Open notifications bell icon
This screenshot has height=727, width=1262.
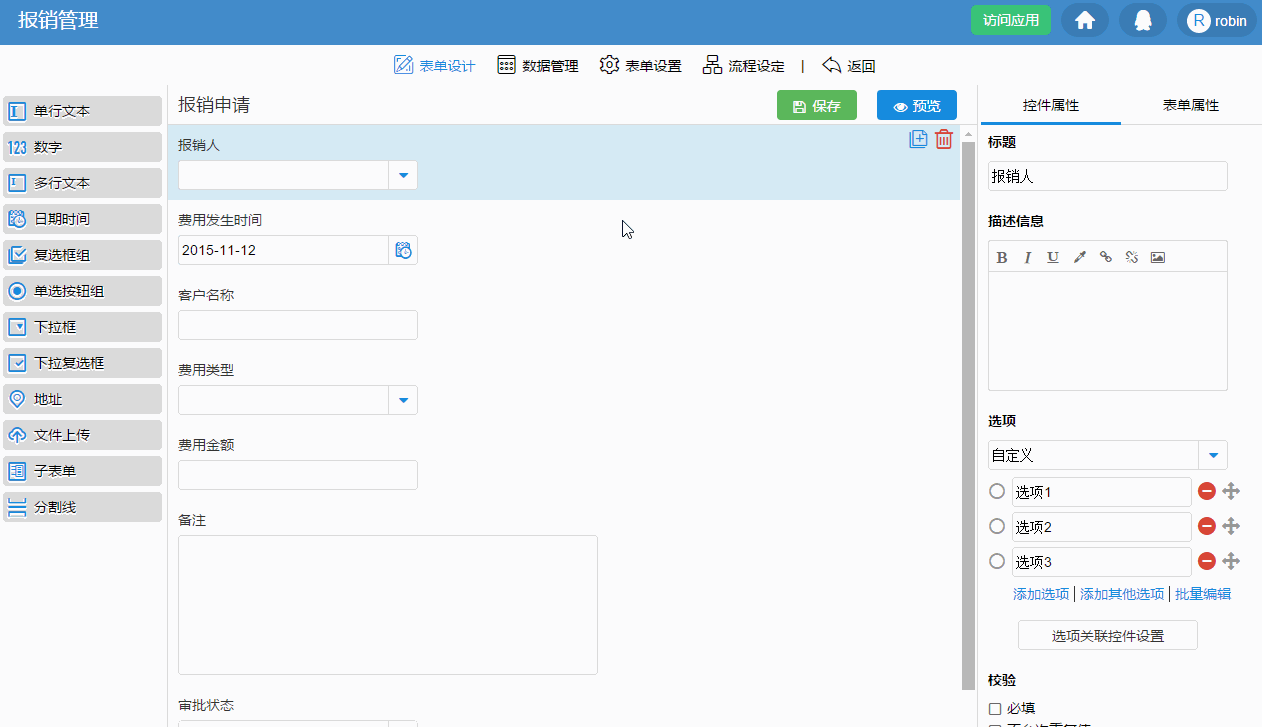point(1143,20)
